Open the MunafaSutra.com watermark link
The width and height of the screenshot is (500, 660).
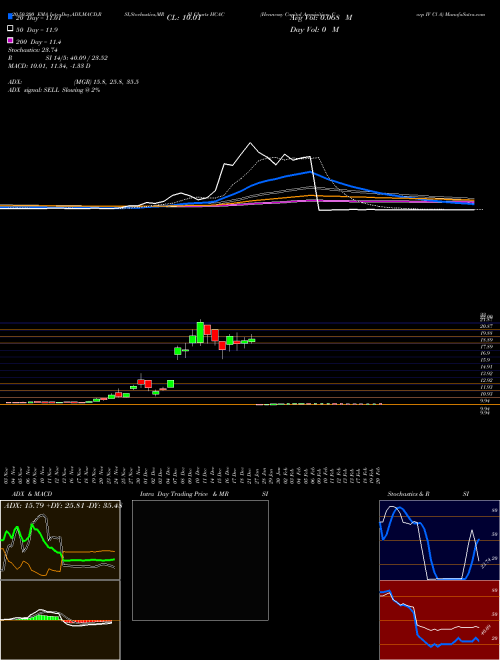463,14
